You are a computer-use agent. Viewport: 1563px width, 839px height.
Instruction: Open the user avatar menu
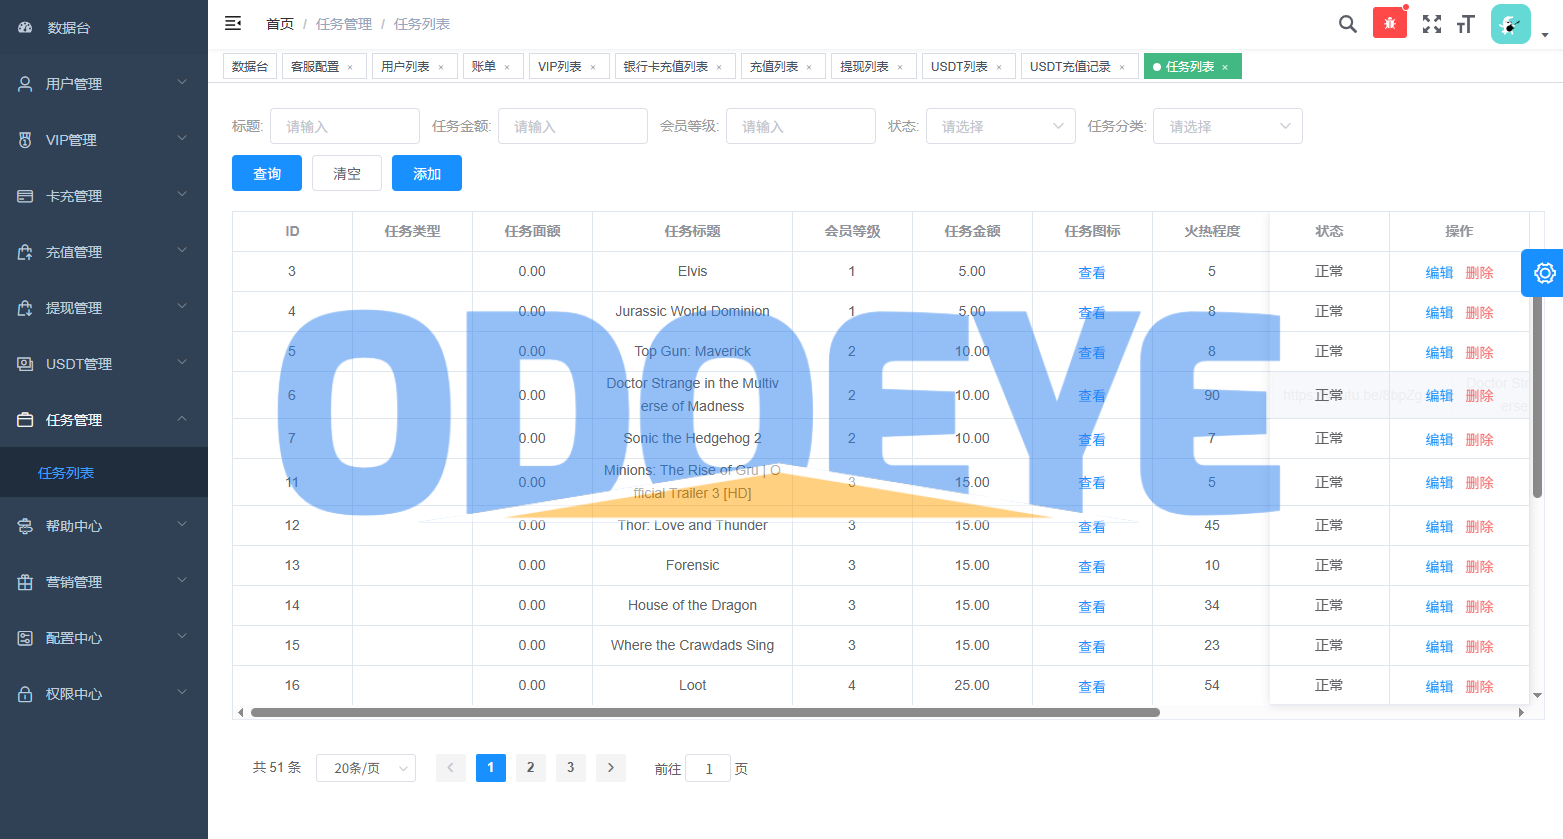1510,24
